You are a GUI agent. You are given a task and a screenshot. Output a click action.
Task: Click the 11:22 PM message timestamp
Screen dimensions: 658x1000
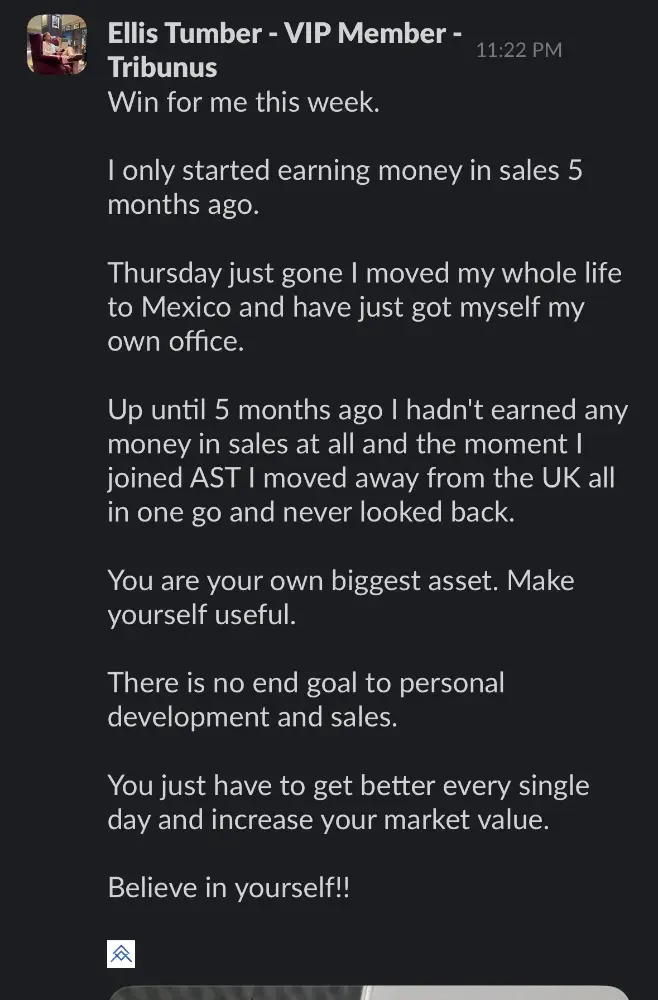coord(518,50)
